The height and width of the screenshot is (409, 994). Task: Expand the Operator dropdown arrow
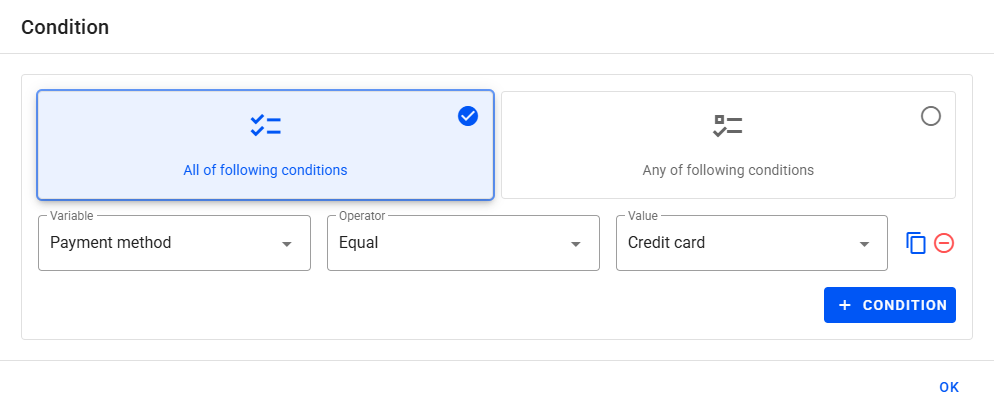click(x=576, y=244)
